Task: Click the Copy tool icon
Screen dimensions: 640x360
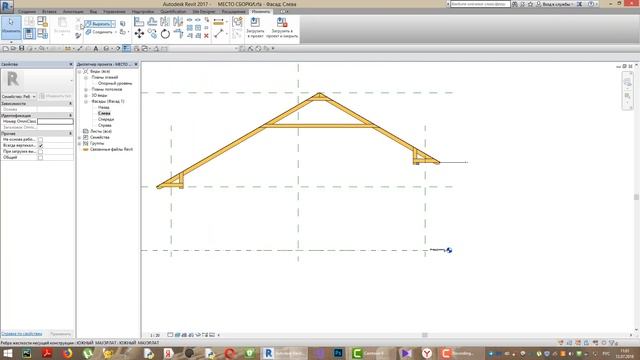Action: click(152, 33)
